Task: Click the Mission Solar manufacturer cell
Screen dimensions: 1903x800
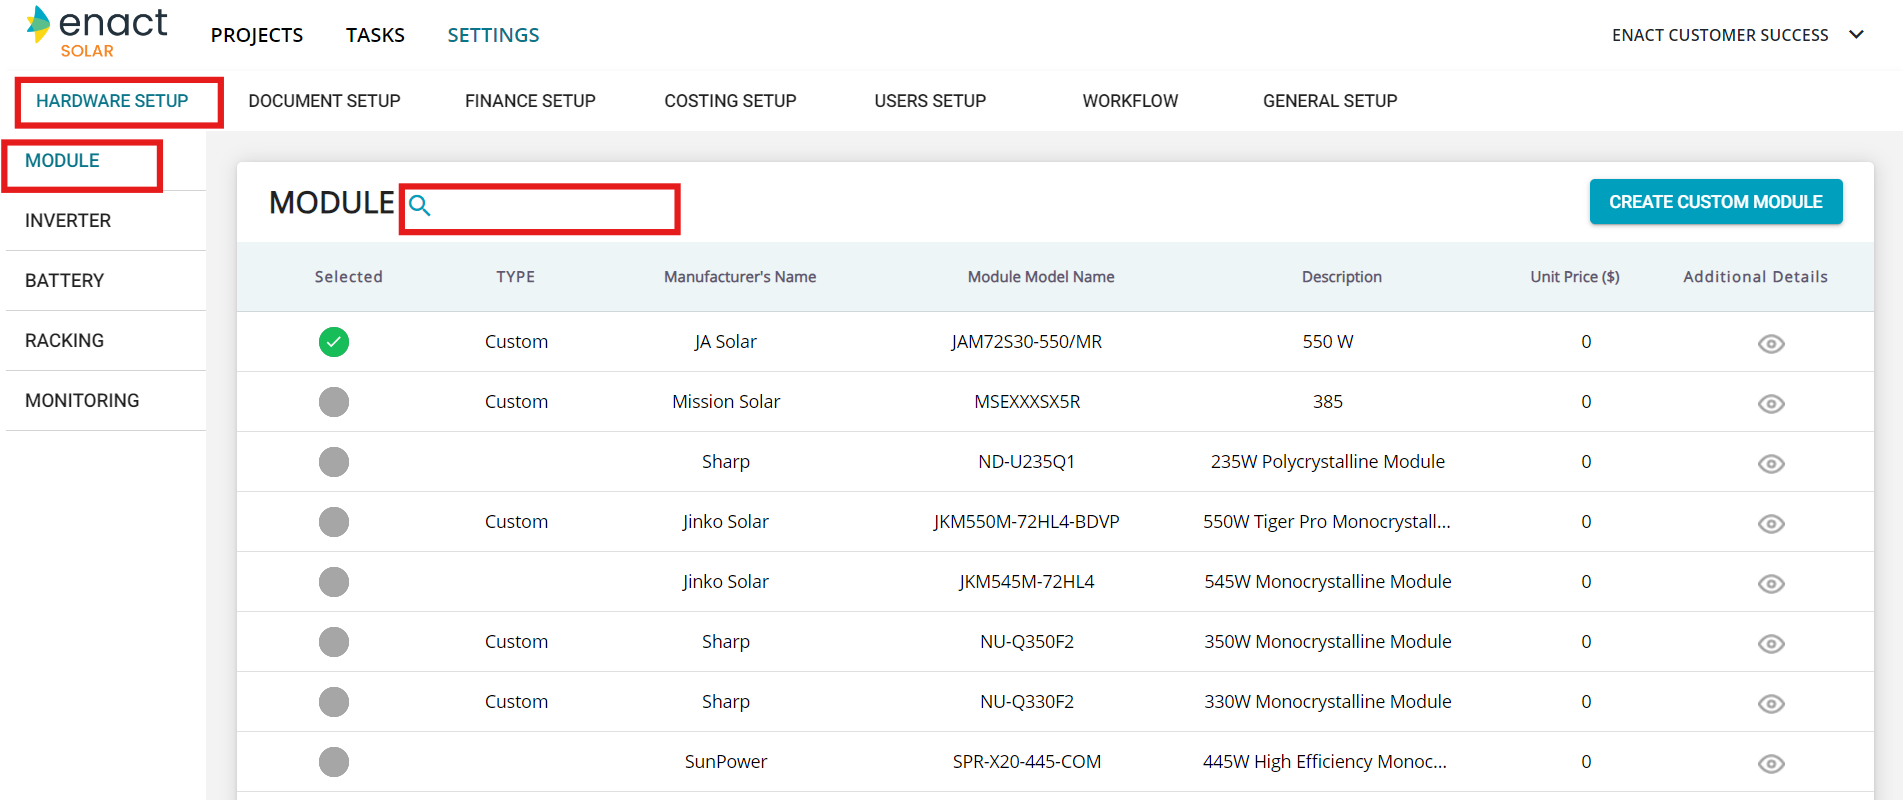Action: 726,402
